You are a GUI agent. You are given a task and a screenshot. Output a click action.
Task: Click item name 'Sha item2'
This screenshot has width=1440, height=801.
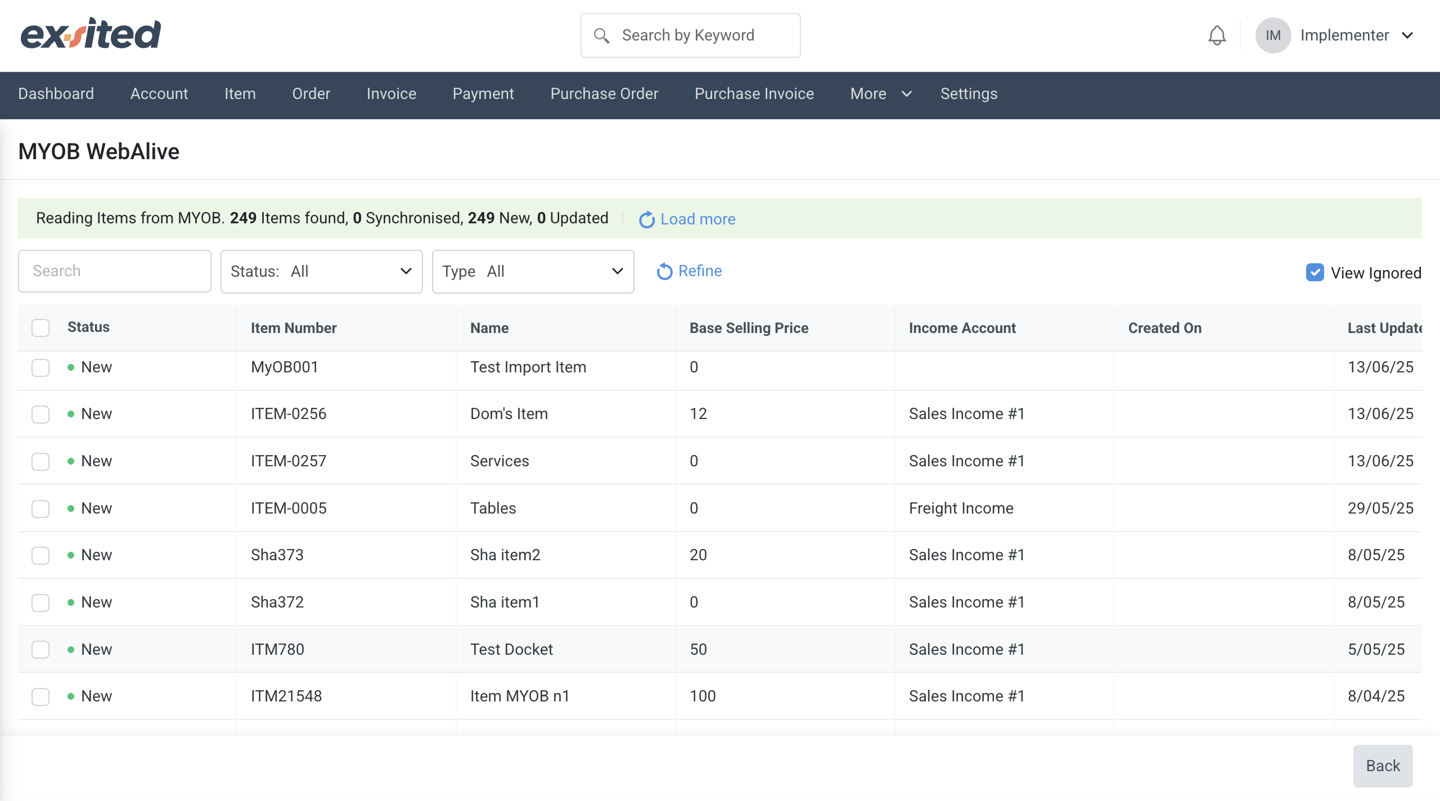pos(505,555)
